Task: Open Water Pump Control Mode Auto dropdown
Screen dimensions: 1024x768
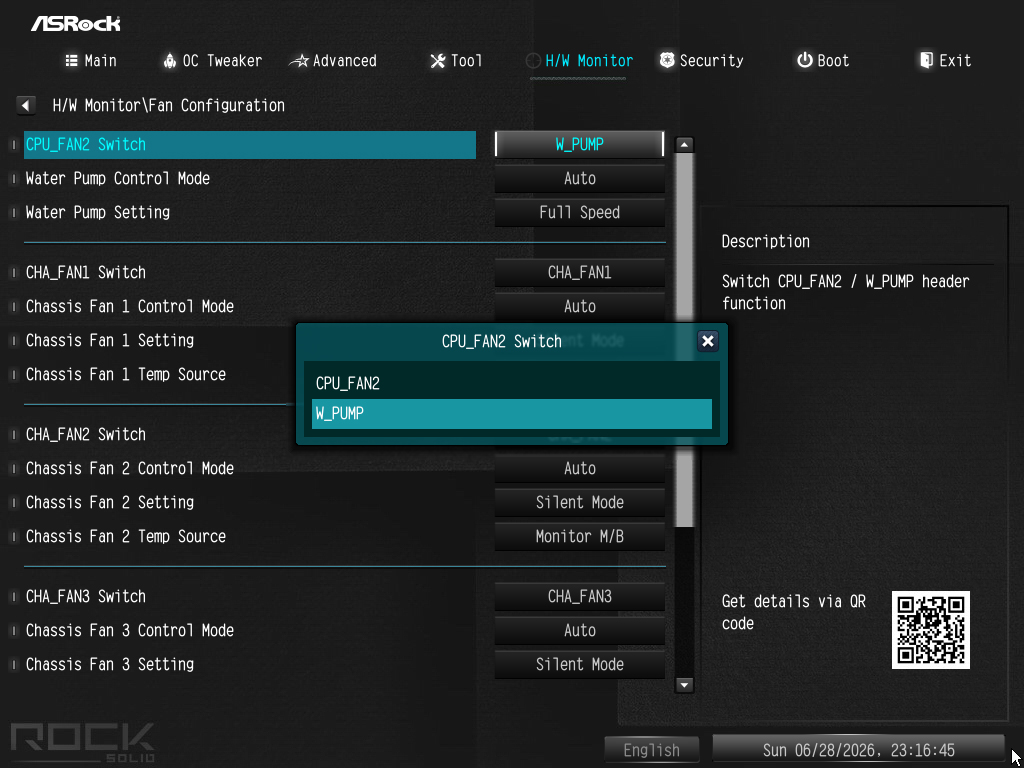Action: coord(579,178)
